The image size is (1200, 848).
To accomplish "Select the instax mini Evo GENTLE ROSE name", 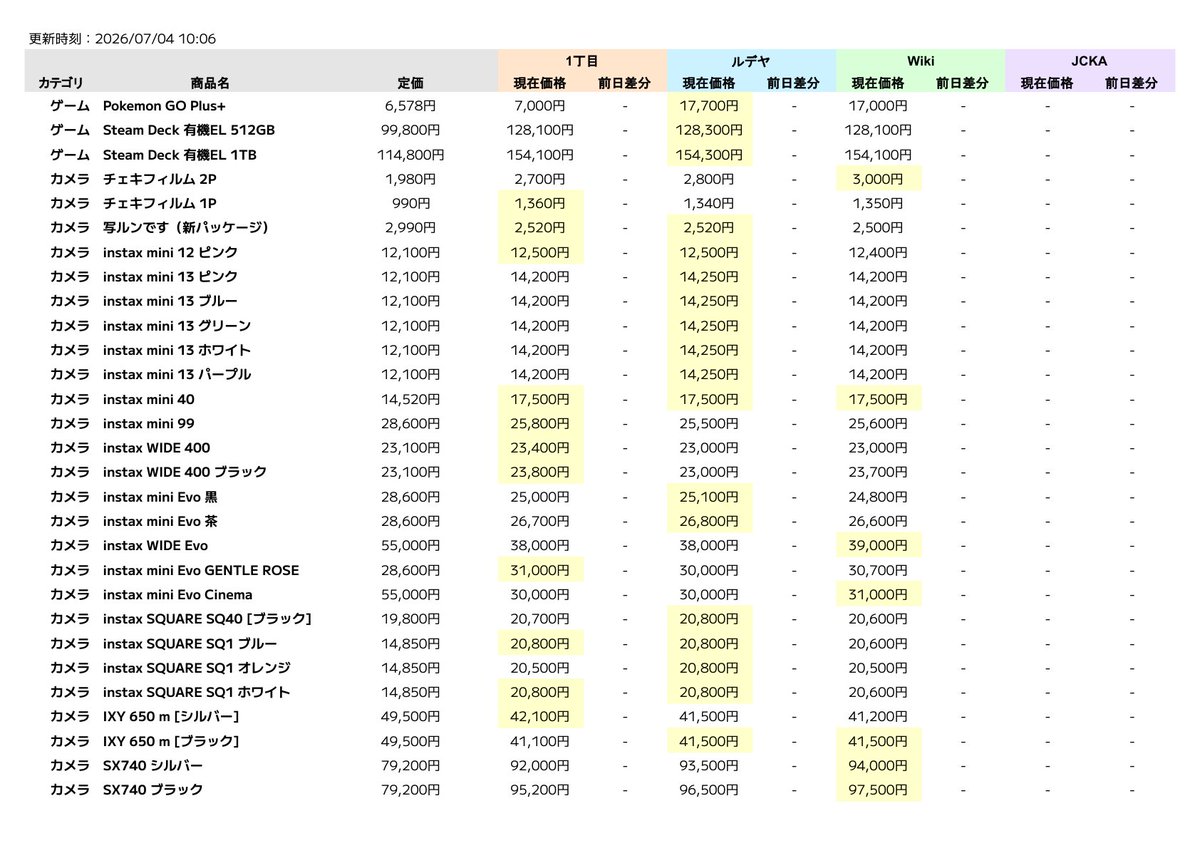I will (x=201, y=570).
